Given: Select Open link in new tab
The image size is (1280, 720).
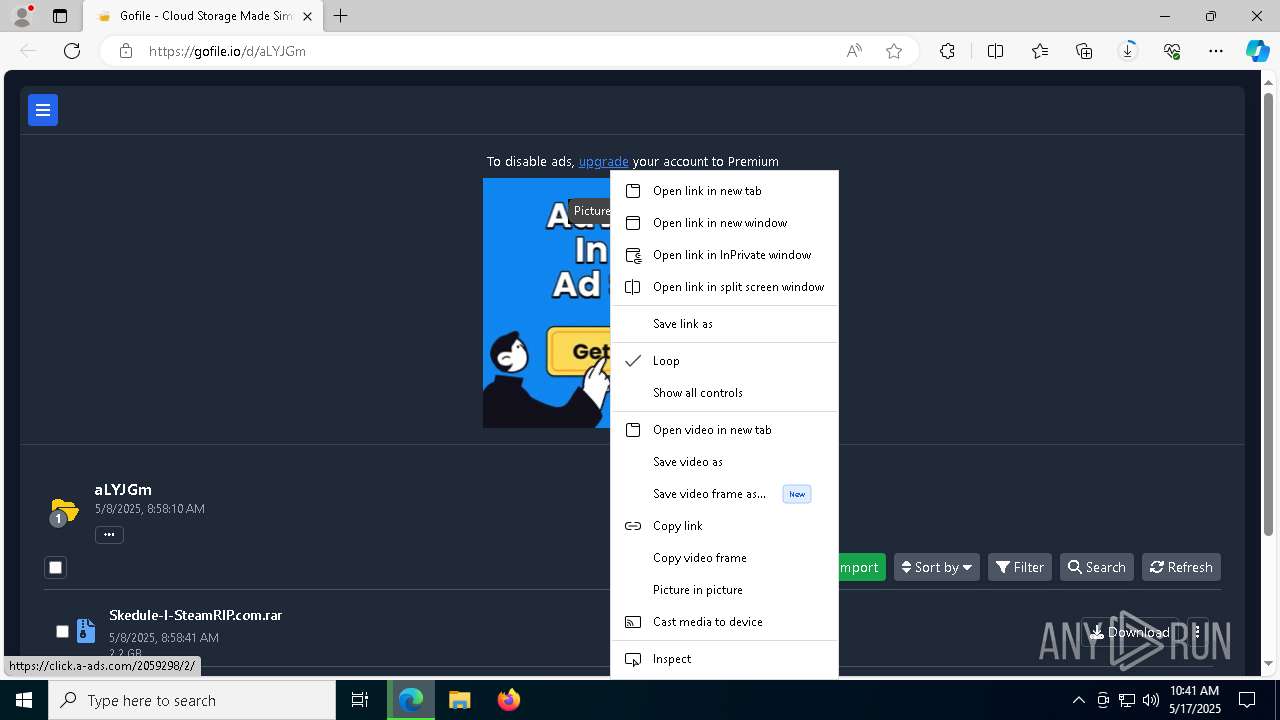Looking at the screenshot, I should [x=724, y=191].
